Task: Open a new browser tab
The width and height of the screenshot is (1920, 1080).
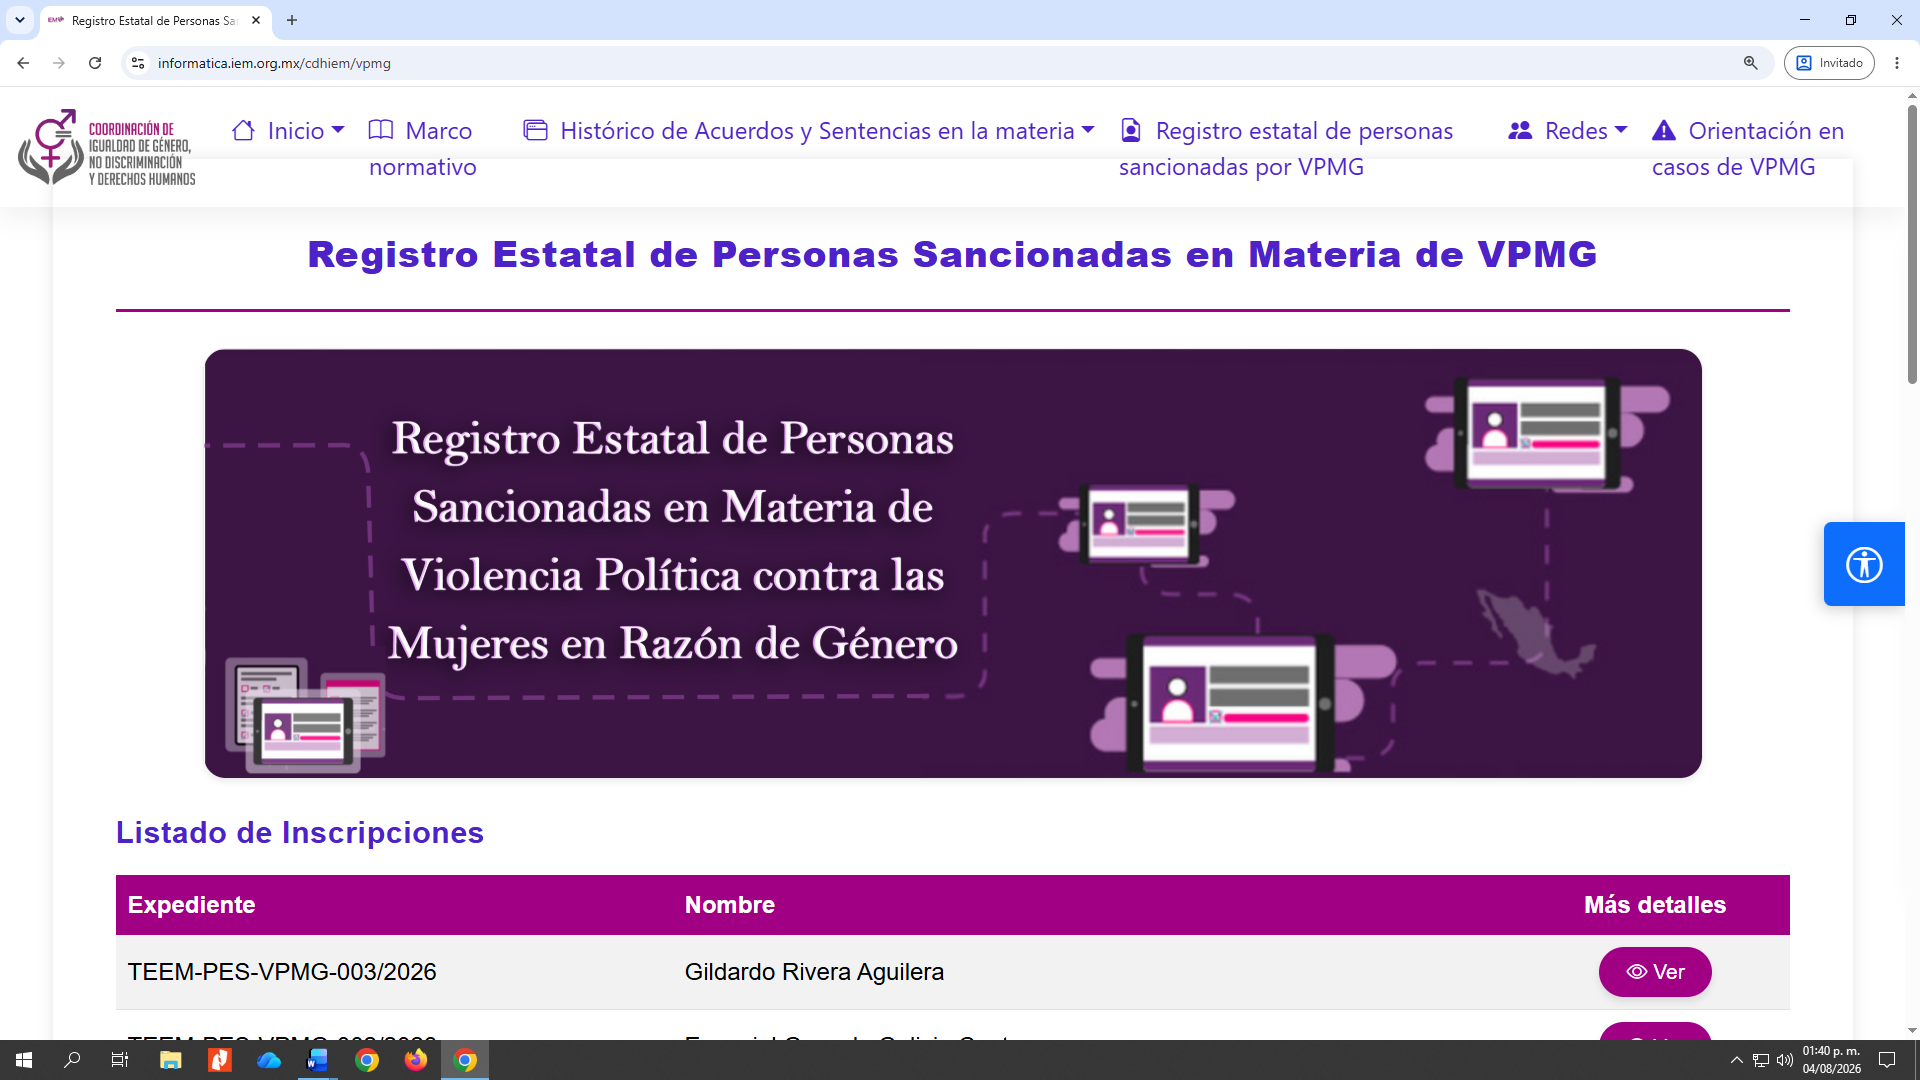Action: [x=292, y=20]
